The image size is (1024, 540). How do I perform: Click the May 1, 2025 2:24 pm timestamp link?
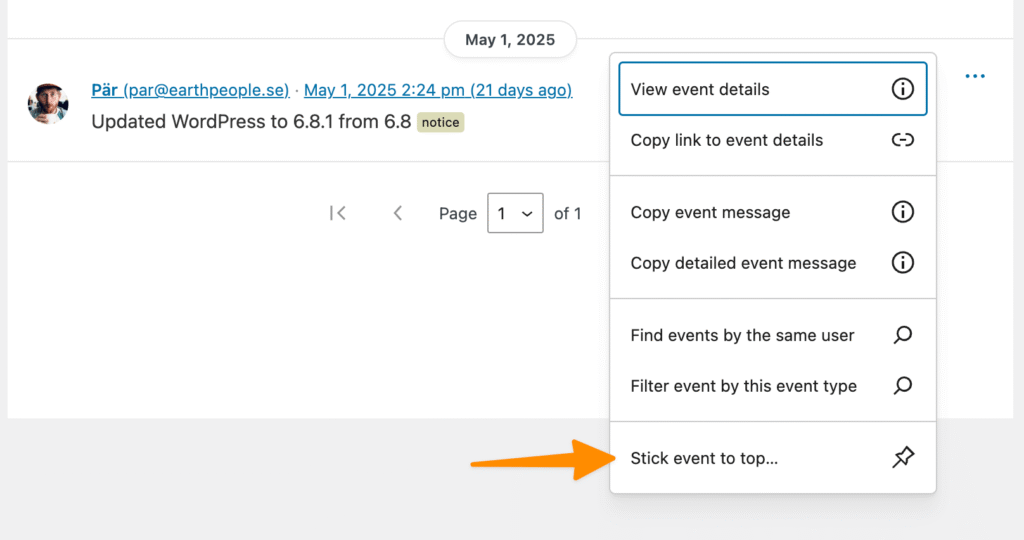[438, 90]
